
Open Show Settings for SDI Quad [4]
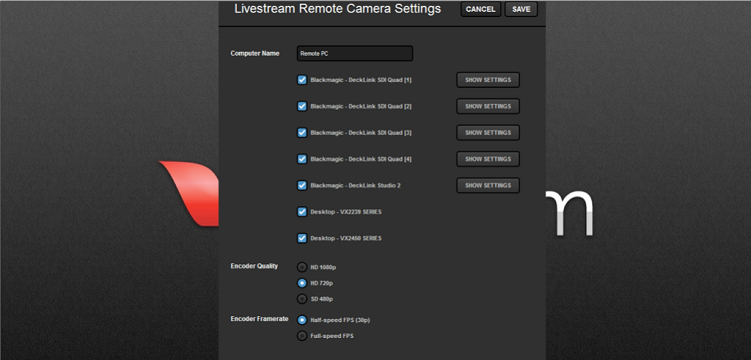point(488,159)
